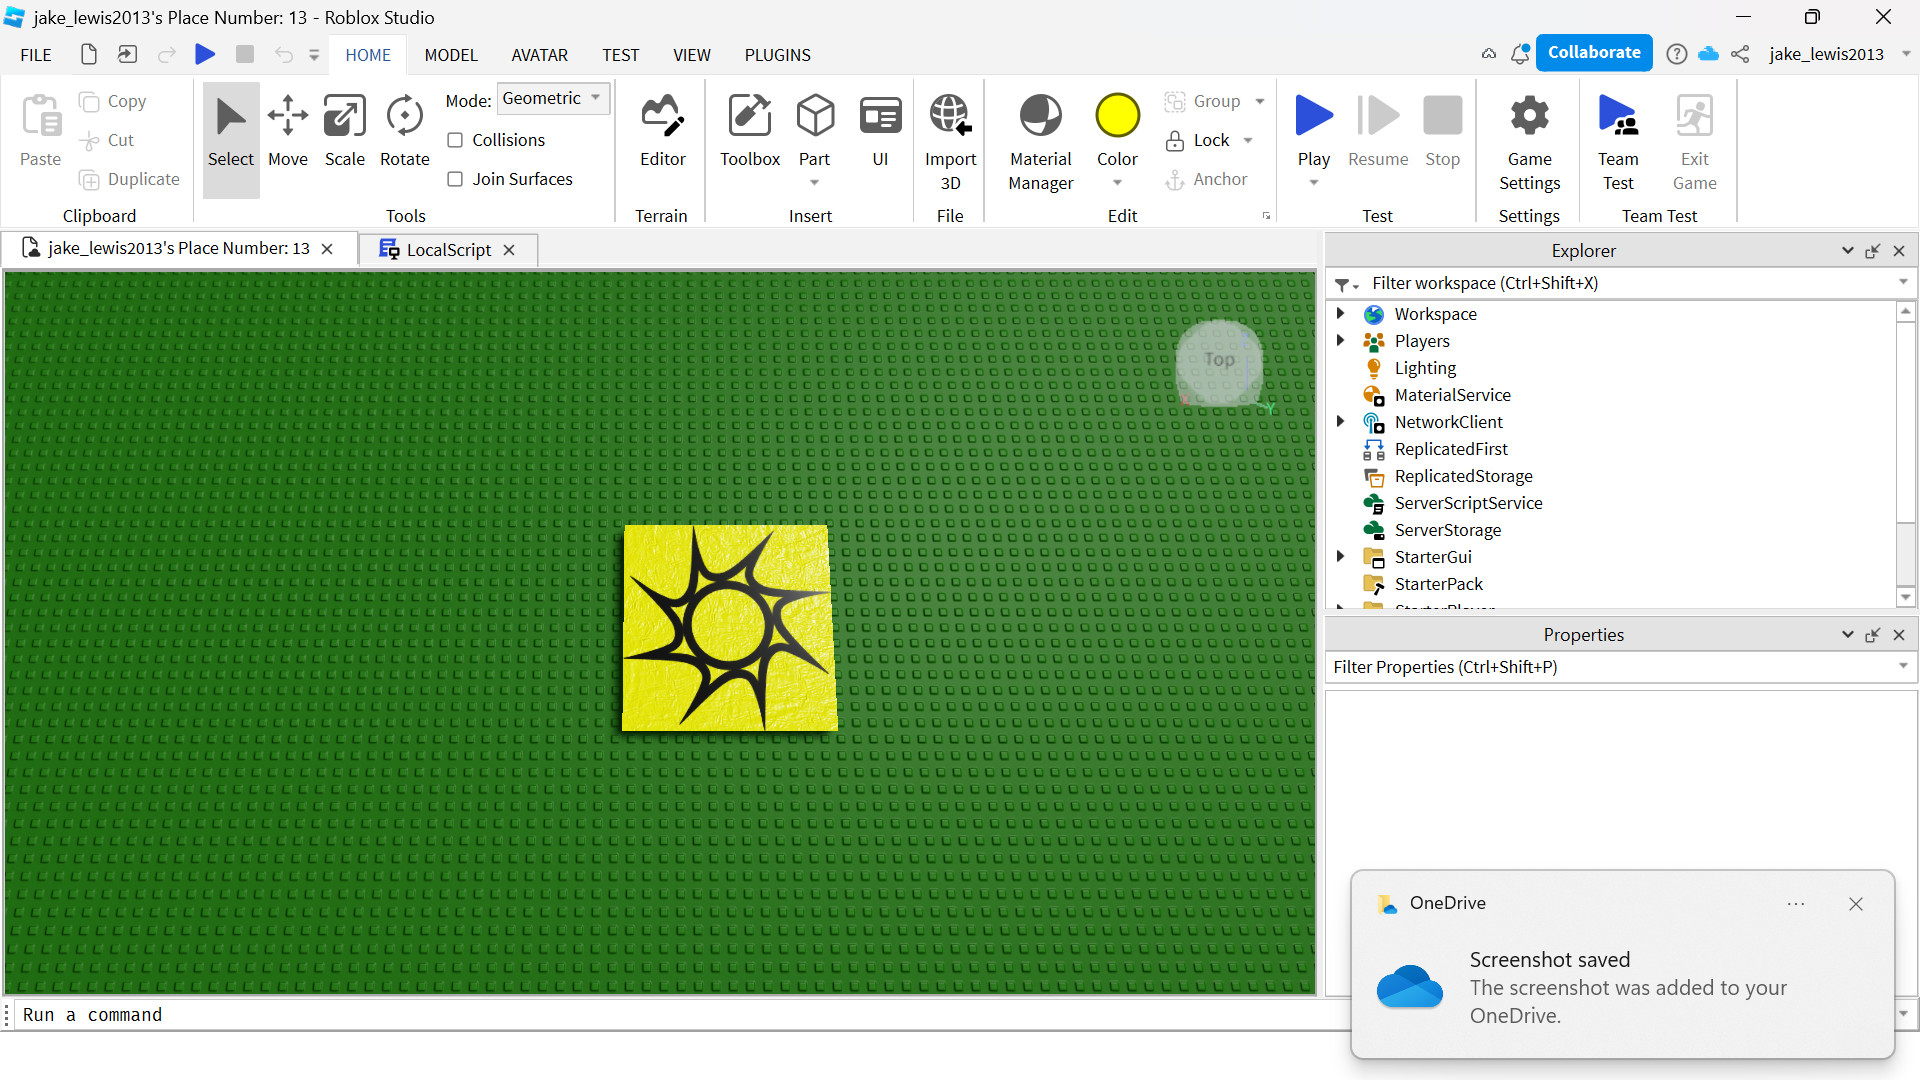This screenshot has height=1080, width=1920.
Task: Click the yellow Color swatch
Action: coord(1117,116)
